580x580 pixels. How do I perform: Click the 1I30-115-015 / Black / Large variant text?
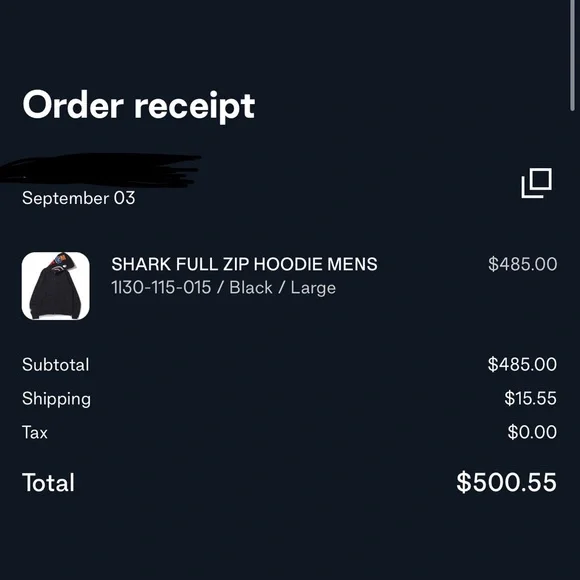223,288
